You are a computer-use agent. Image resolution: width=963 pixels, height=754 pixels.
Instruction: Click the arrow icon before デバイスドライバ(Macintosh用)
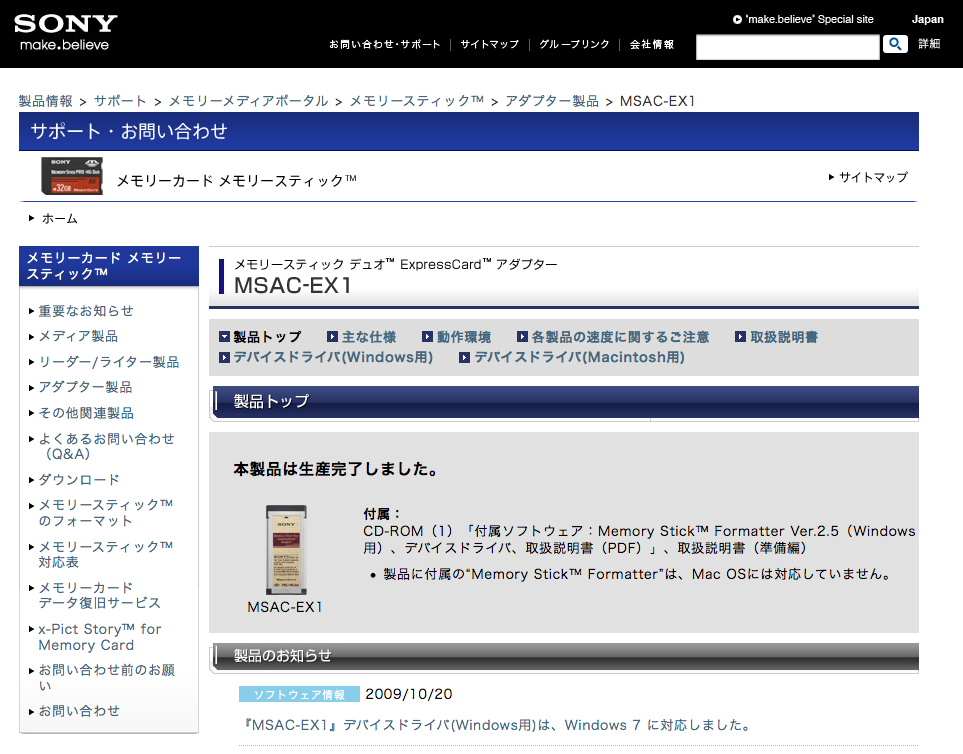[465, 357]
